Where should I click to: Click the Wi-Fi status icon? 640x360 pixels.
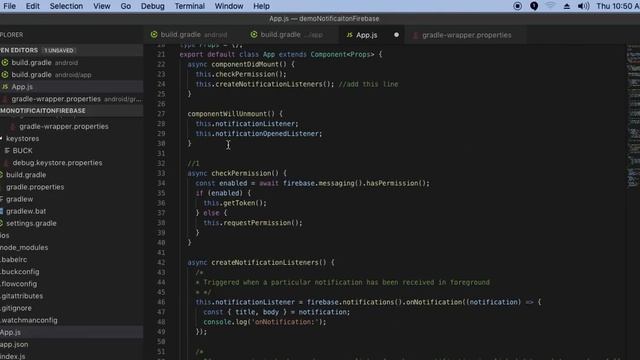[x=550, y=6]
